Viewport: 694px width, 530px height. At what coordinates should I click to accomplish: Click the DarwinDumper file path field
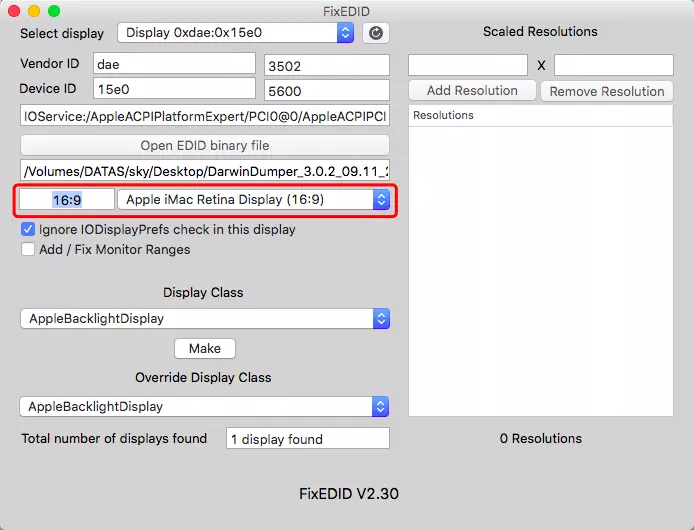tap(205, 171)
